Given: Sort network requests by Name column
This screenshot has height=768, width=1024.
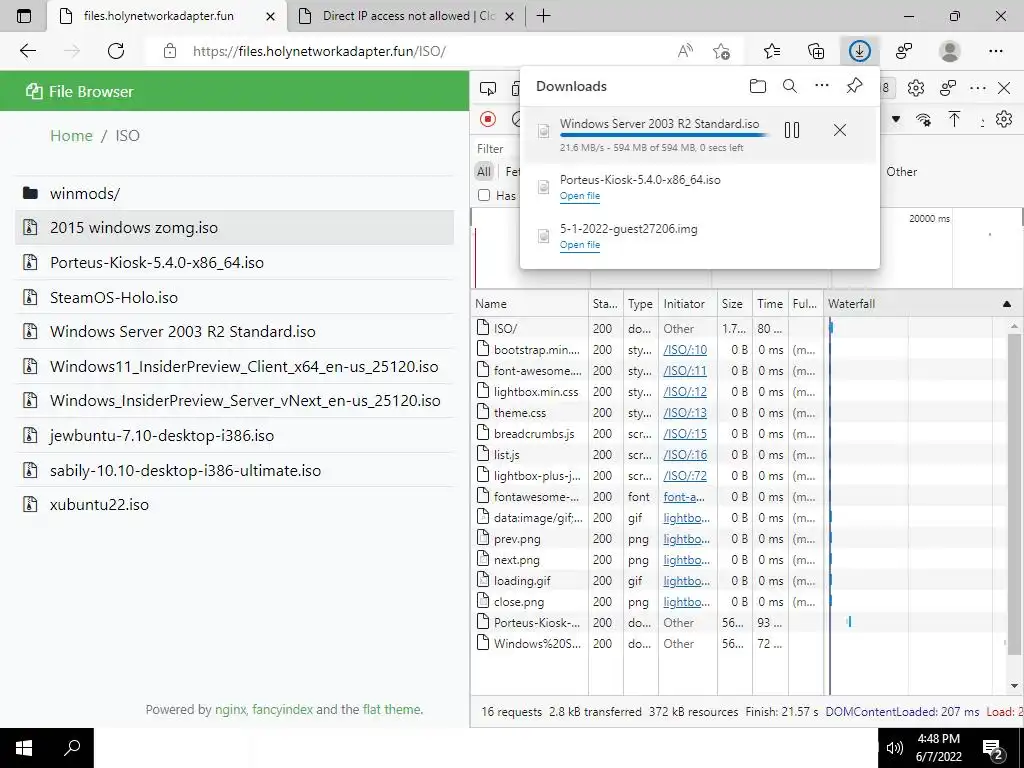Looking at the screenshot, I should pyautogui.click(x=530, y=304).
